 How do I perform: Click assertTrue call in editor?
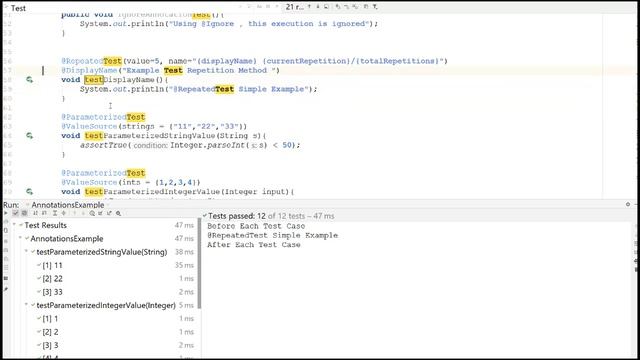click(103, 145)
